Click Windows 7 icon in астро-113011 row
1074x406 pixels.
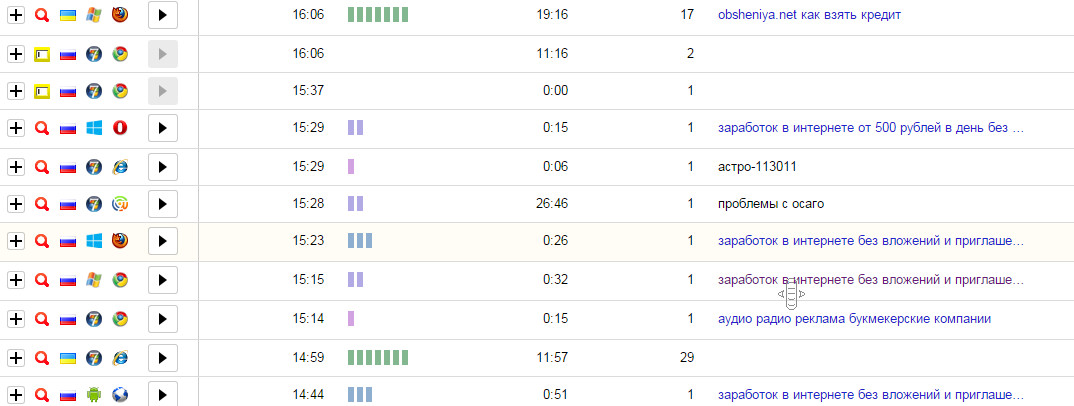pyautogui.click(x=94, y=166)
